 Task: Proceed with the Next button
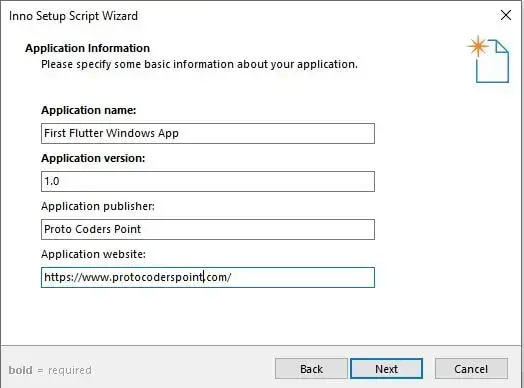(x=386, y=369)
